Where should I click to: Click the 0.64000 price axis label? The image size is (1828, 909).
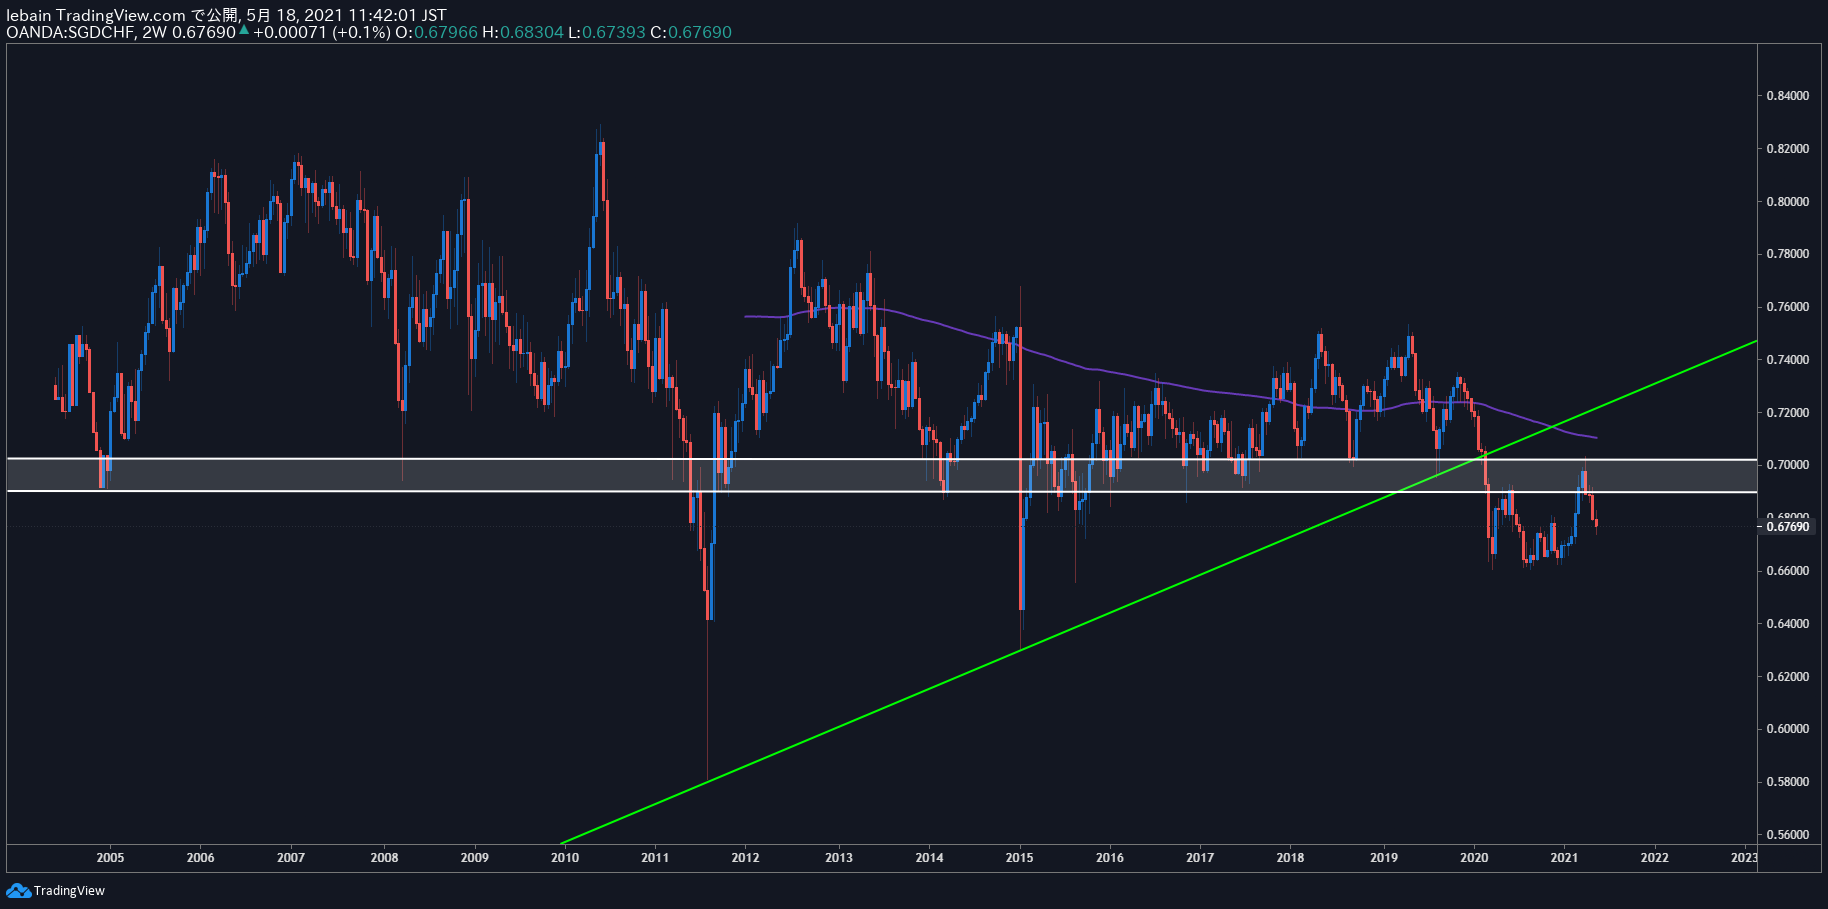pyautogui.click(x=1787, y=624)
